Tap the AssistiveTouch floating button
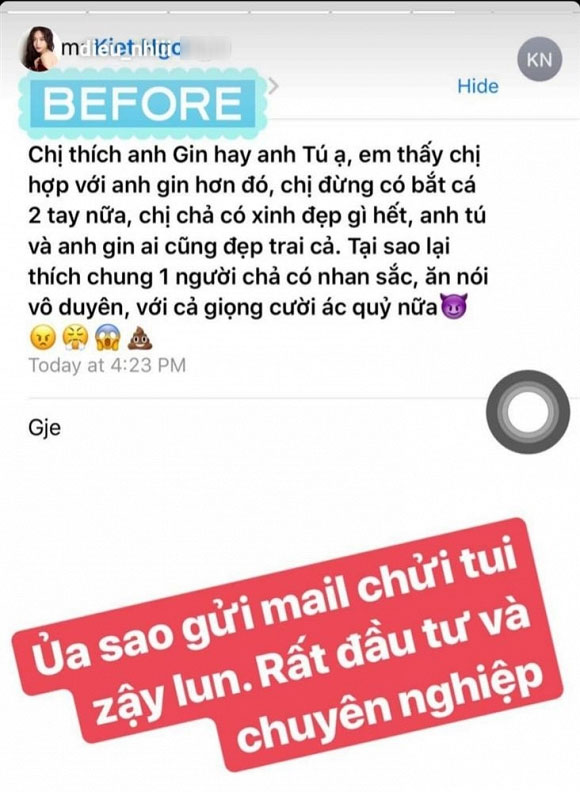The height and width of the screenshot is (792, 580). click(x=528, y=412)
